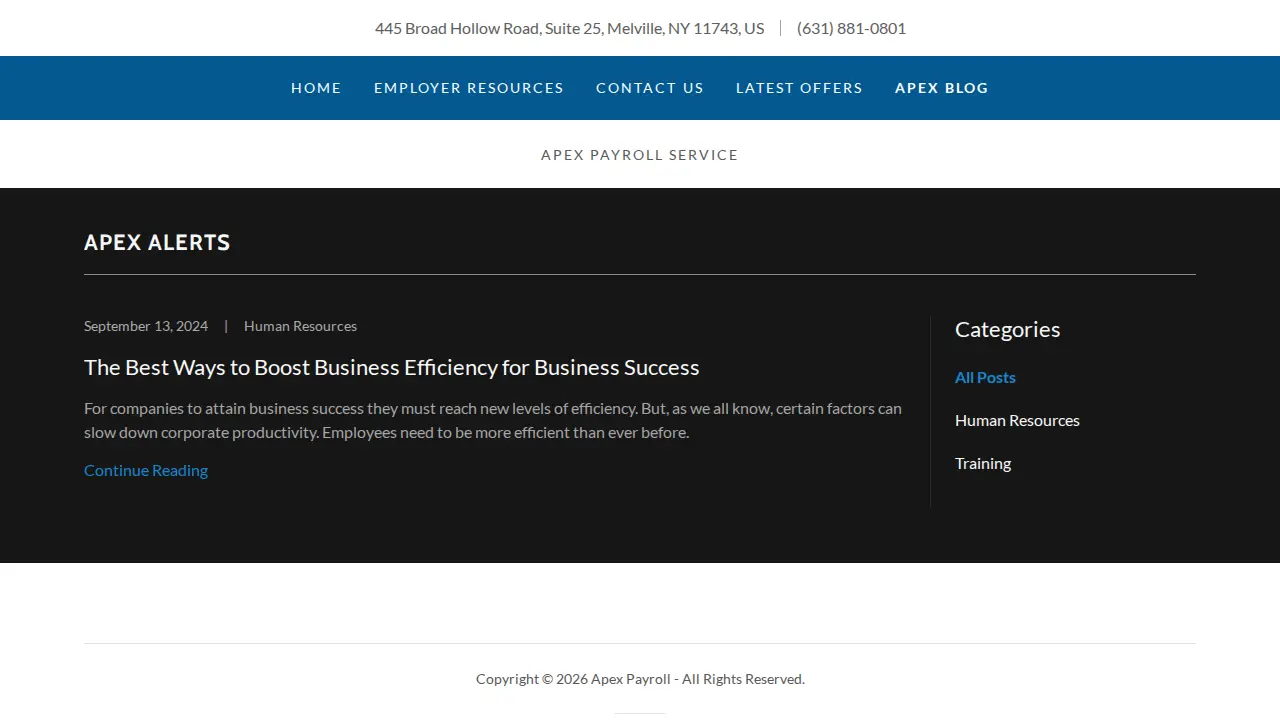This screenshot has width=1280, height=720.
Task: Follow the Continue Reading link
Action: 146,470
